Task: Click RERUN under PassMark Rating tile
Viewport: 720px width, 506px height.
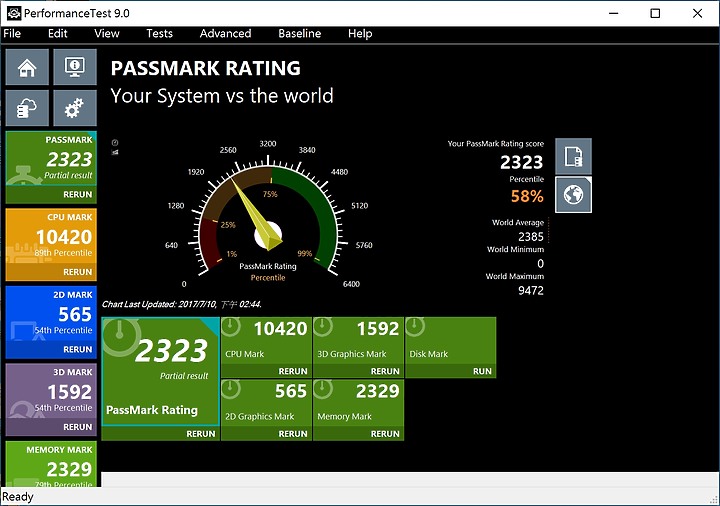Action: (201, 434)
